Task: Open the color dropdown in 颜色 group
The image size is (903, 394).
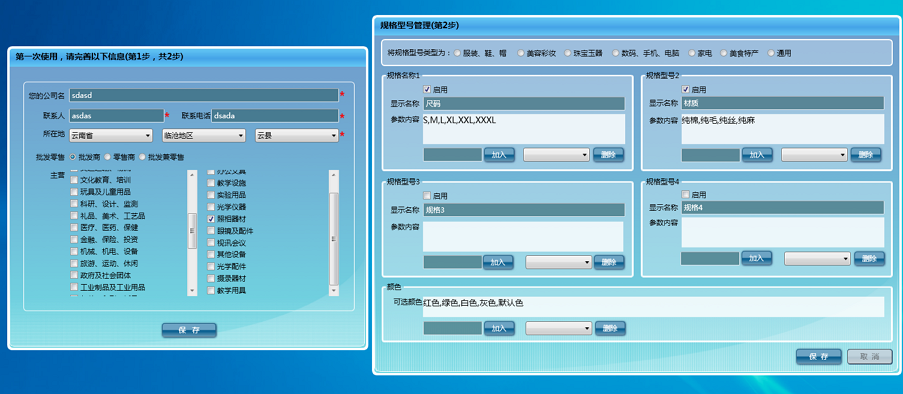Action: 559,328
